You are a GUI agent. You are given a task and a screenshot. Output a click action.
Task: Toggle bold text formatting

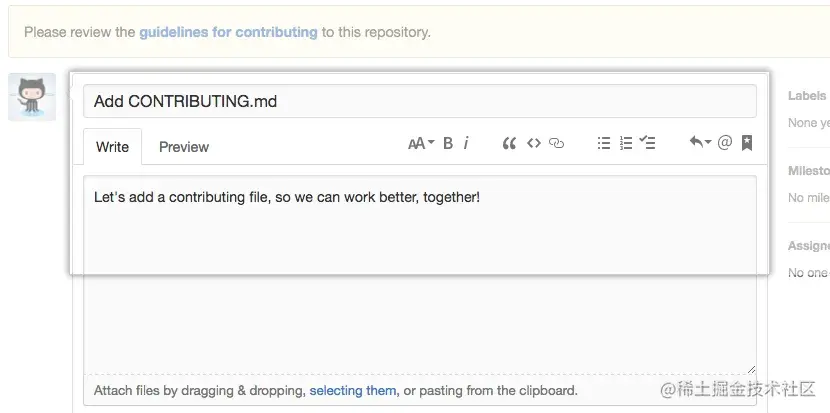click(448, 143)
